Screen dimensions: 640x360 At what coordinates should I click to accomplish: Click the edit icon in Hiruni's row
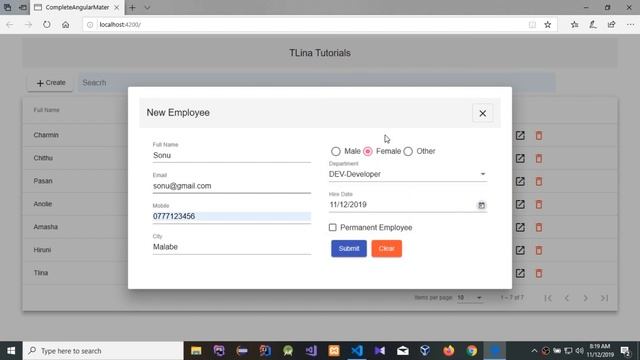point(520,250)
